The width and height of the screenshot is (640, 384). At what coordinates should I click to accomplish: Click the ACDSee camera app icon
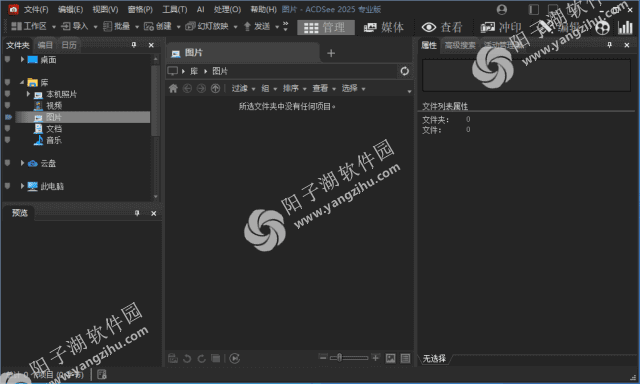13,9
